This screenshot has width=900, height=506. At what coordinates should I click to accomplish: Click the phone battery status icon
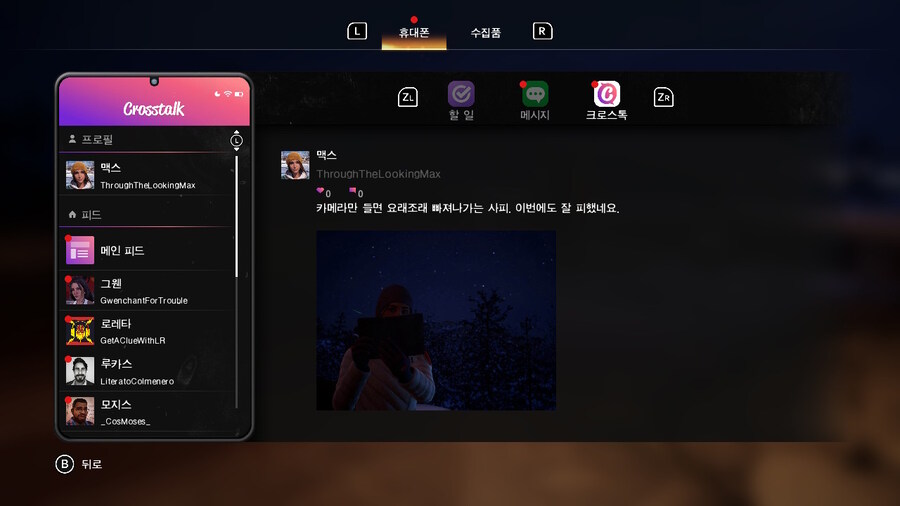click(x=239, y=94)
